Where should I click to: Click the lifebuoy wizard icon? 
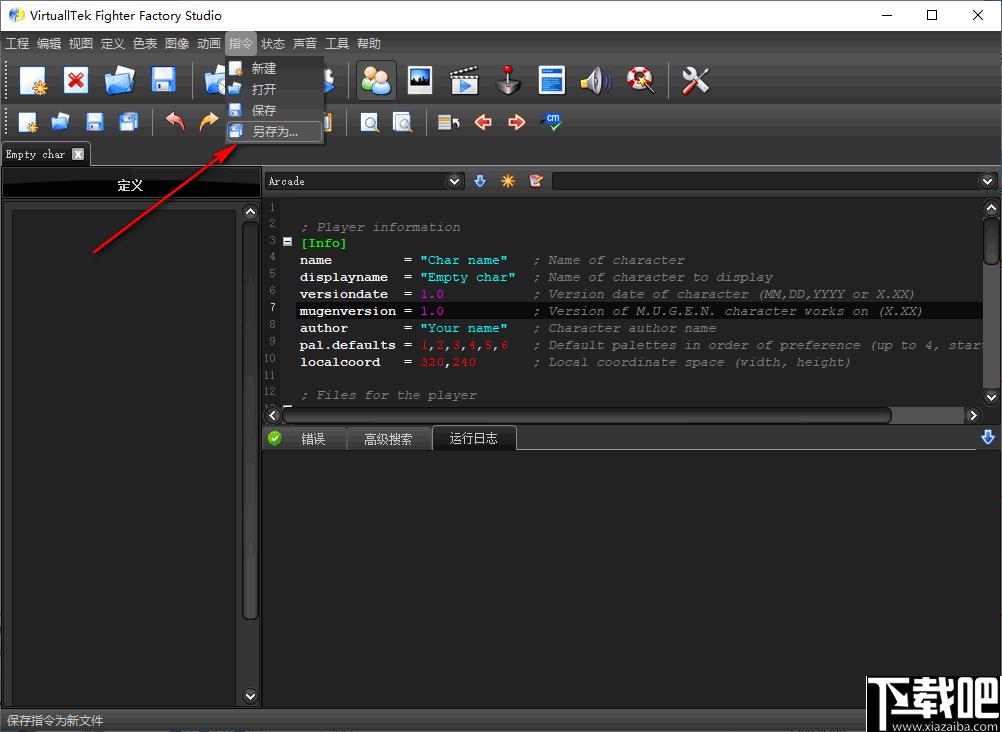(640, 81)
